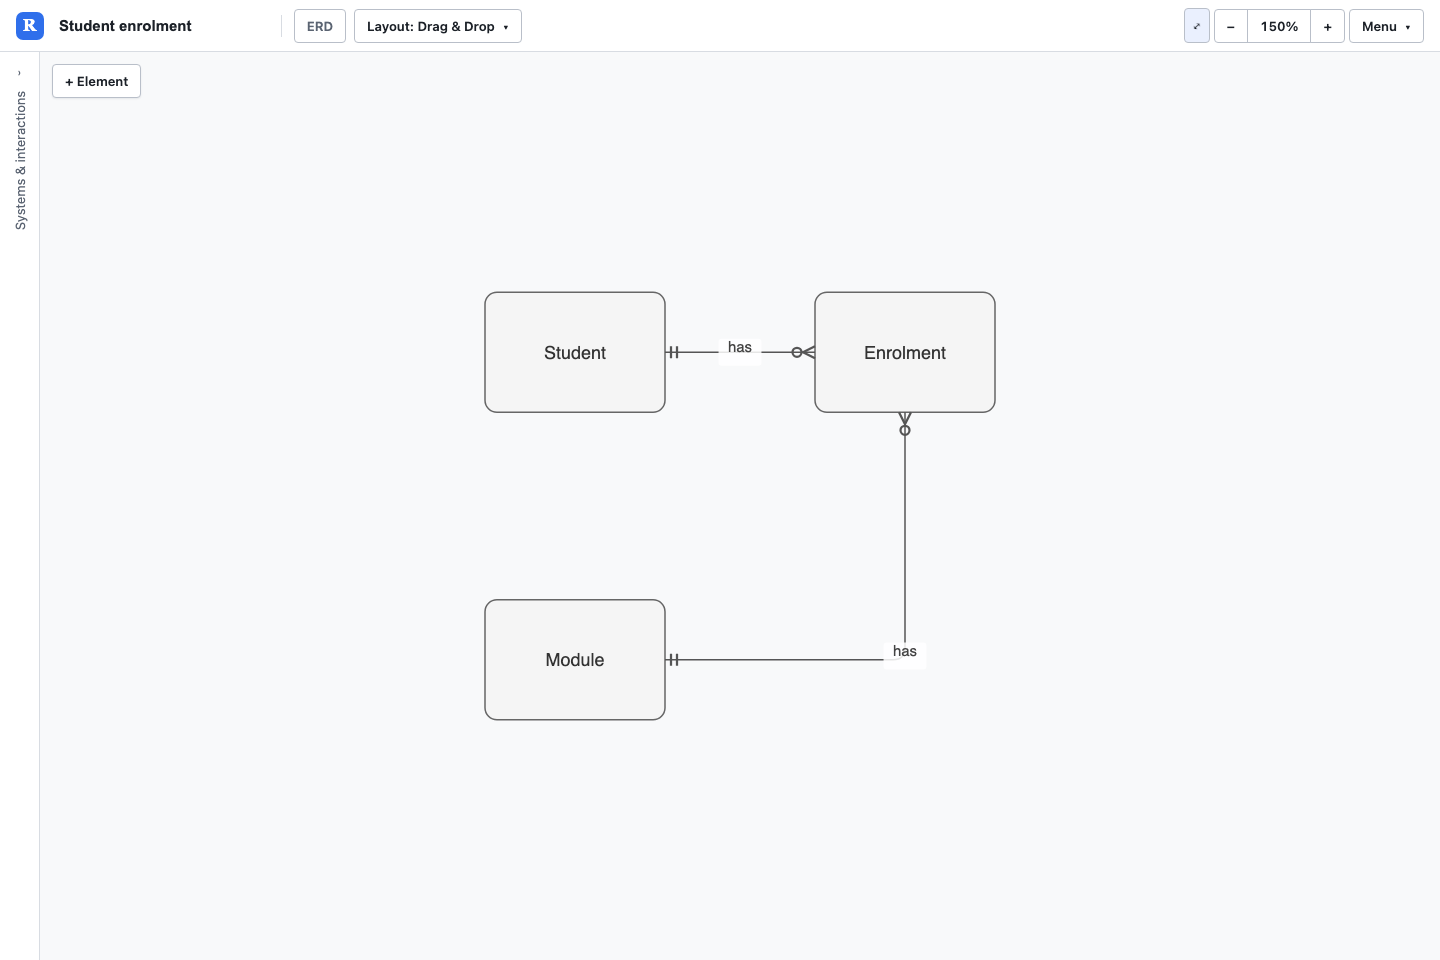Click the one-and-only-one marker beside Module
Viewport: 1440px width, 960px height.
[673, 660]
